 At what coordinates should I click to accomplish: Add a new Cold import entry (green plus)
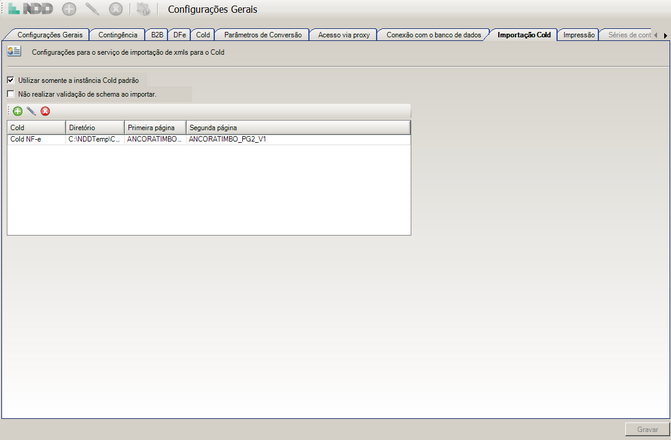(18, 111)
